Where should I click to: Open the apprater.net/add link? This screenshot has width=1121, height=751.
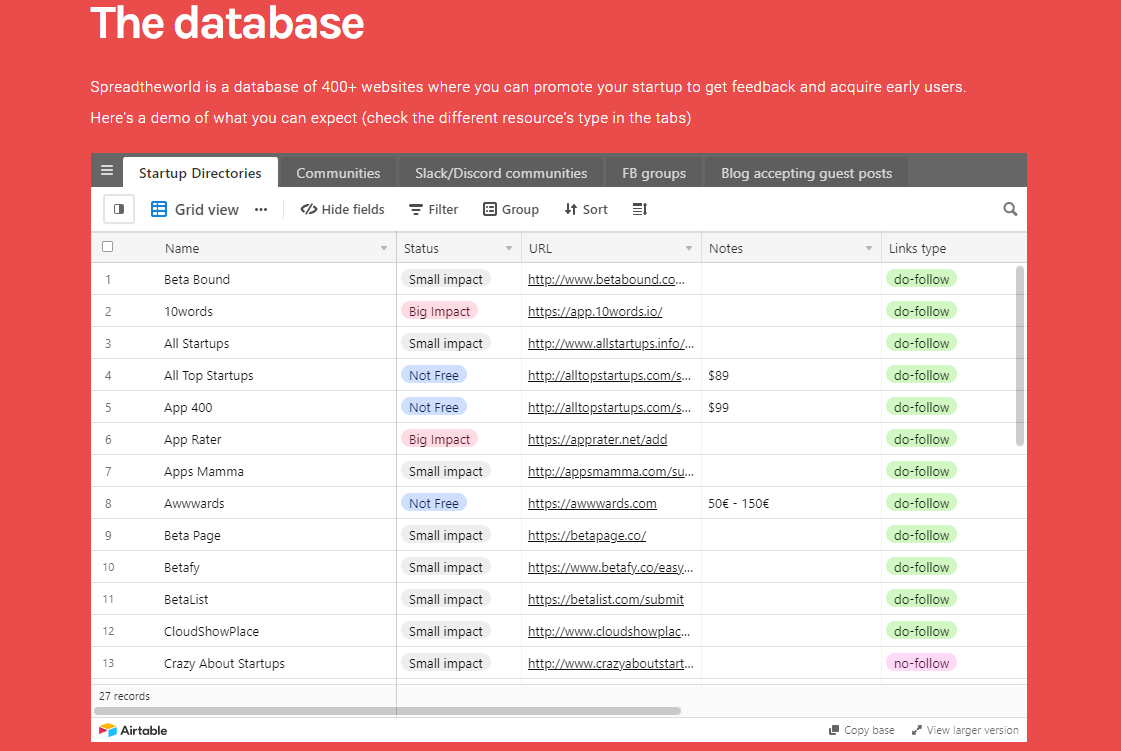point(597,440)
